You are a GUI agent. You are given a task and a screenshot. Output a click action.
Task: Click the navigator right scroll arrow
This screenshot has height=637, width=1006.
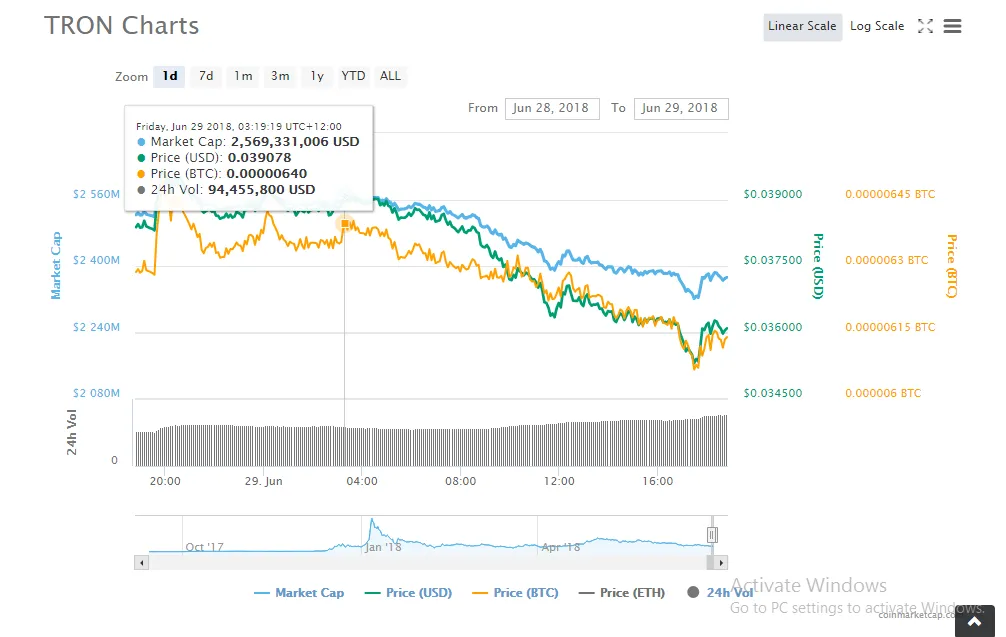click(721, 563)
